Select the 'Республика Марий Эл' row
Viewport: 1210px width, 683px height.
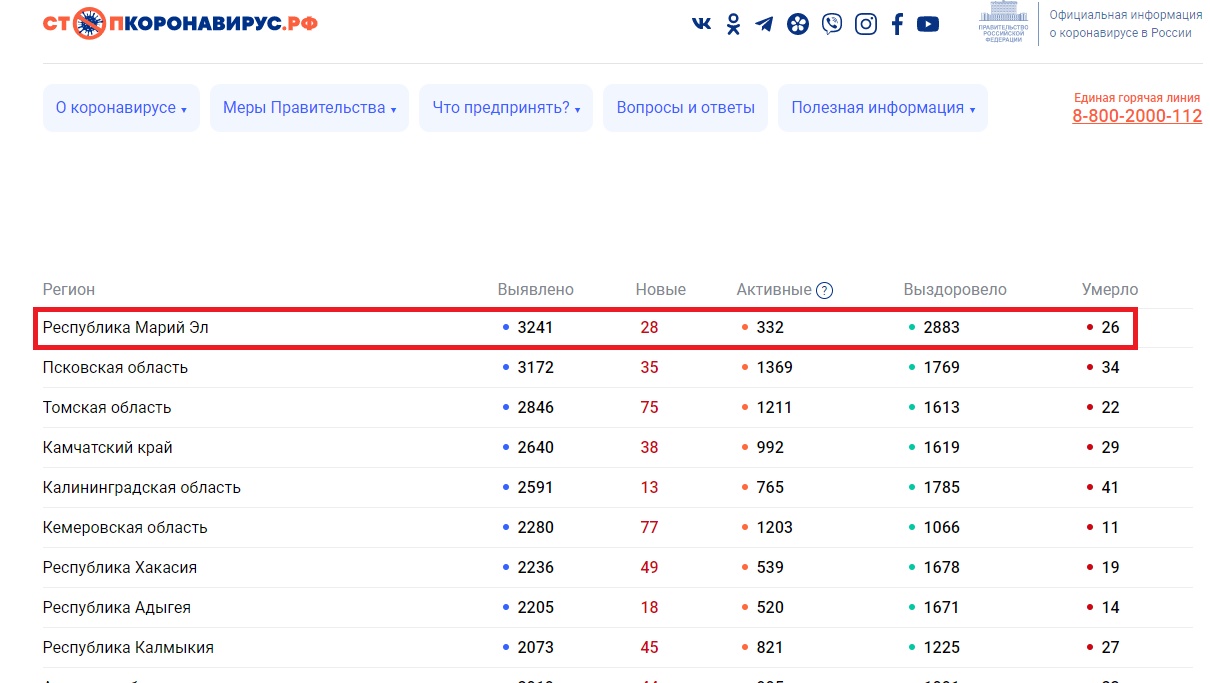point(126,328)
